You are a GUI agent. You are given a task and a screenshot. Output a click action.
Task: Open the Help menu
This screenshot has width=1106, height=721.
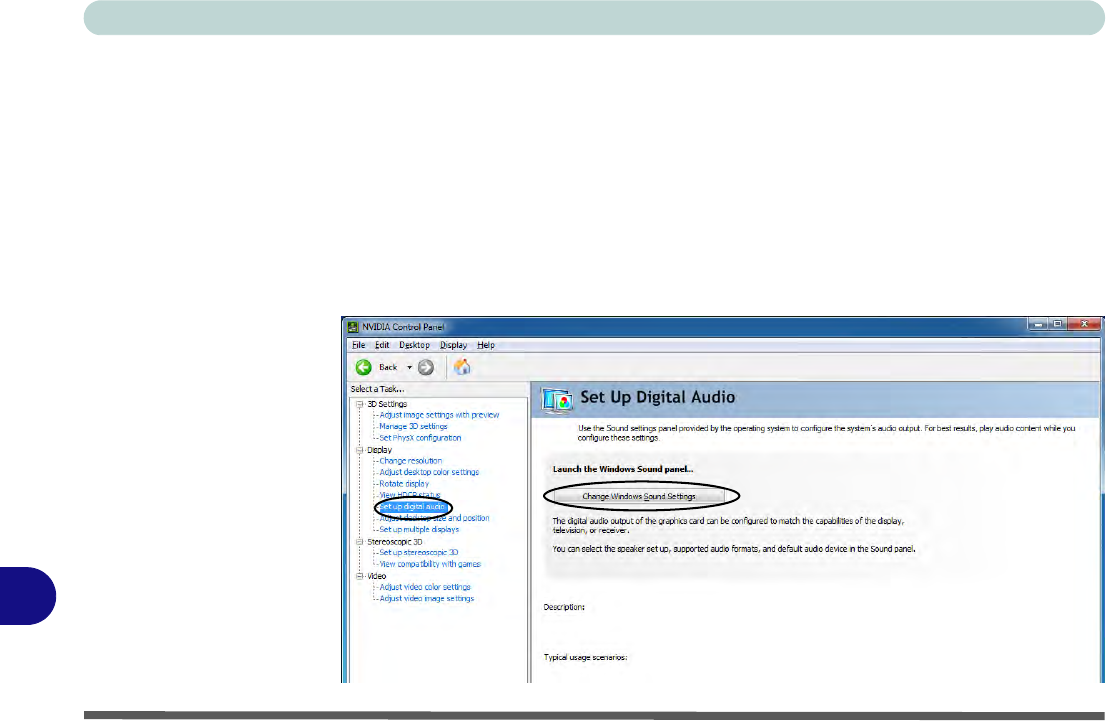click(486, 345)
